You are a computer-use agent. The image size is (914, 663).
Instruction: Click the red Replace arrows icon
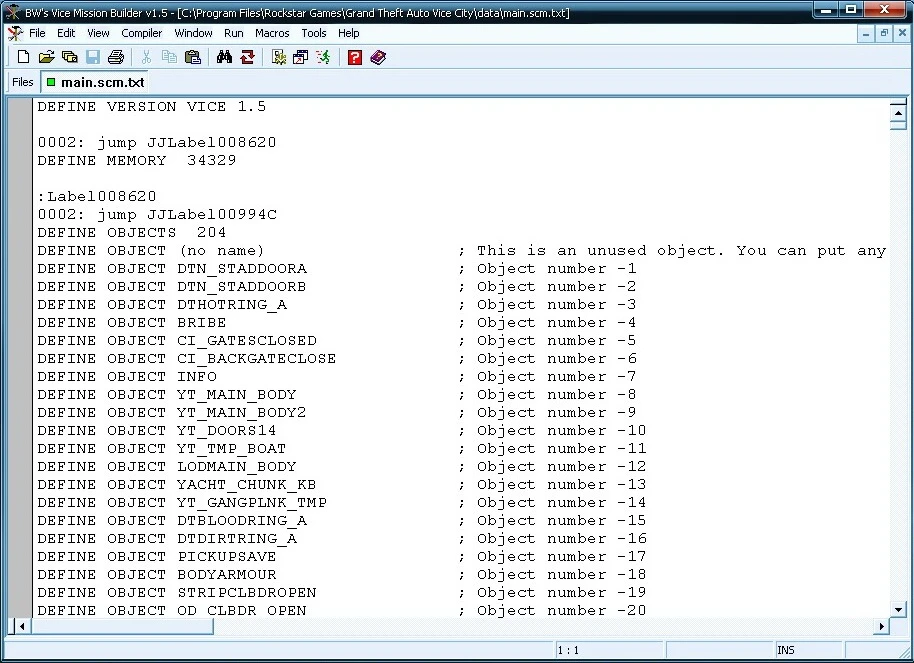pyautogui.click(x=247, y=57)
